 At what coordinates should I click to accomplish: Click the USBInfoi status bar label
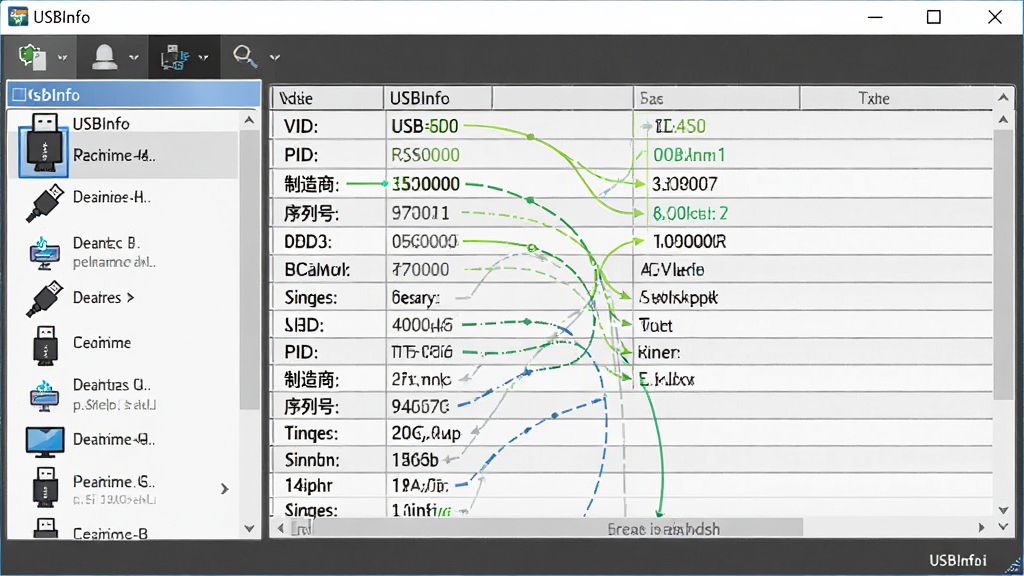click(957, 560)
